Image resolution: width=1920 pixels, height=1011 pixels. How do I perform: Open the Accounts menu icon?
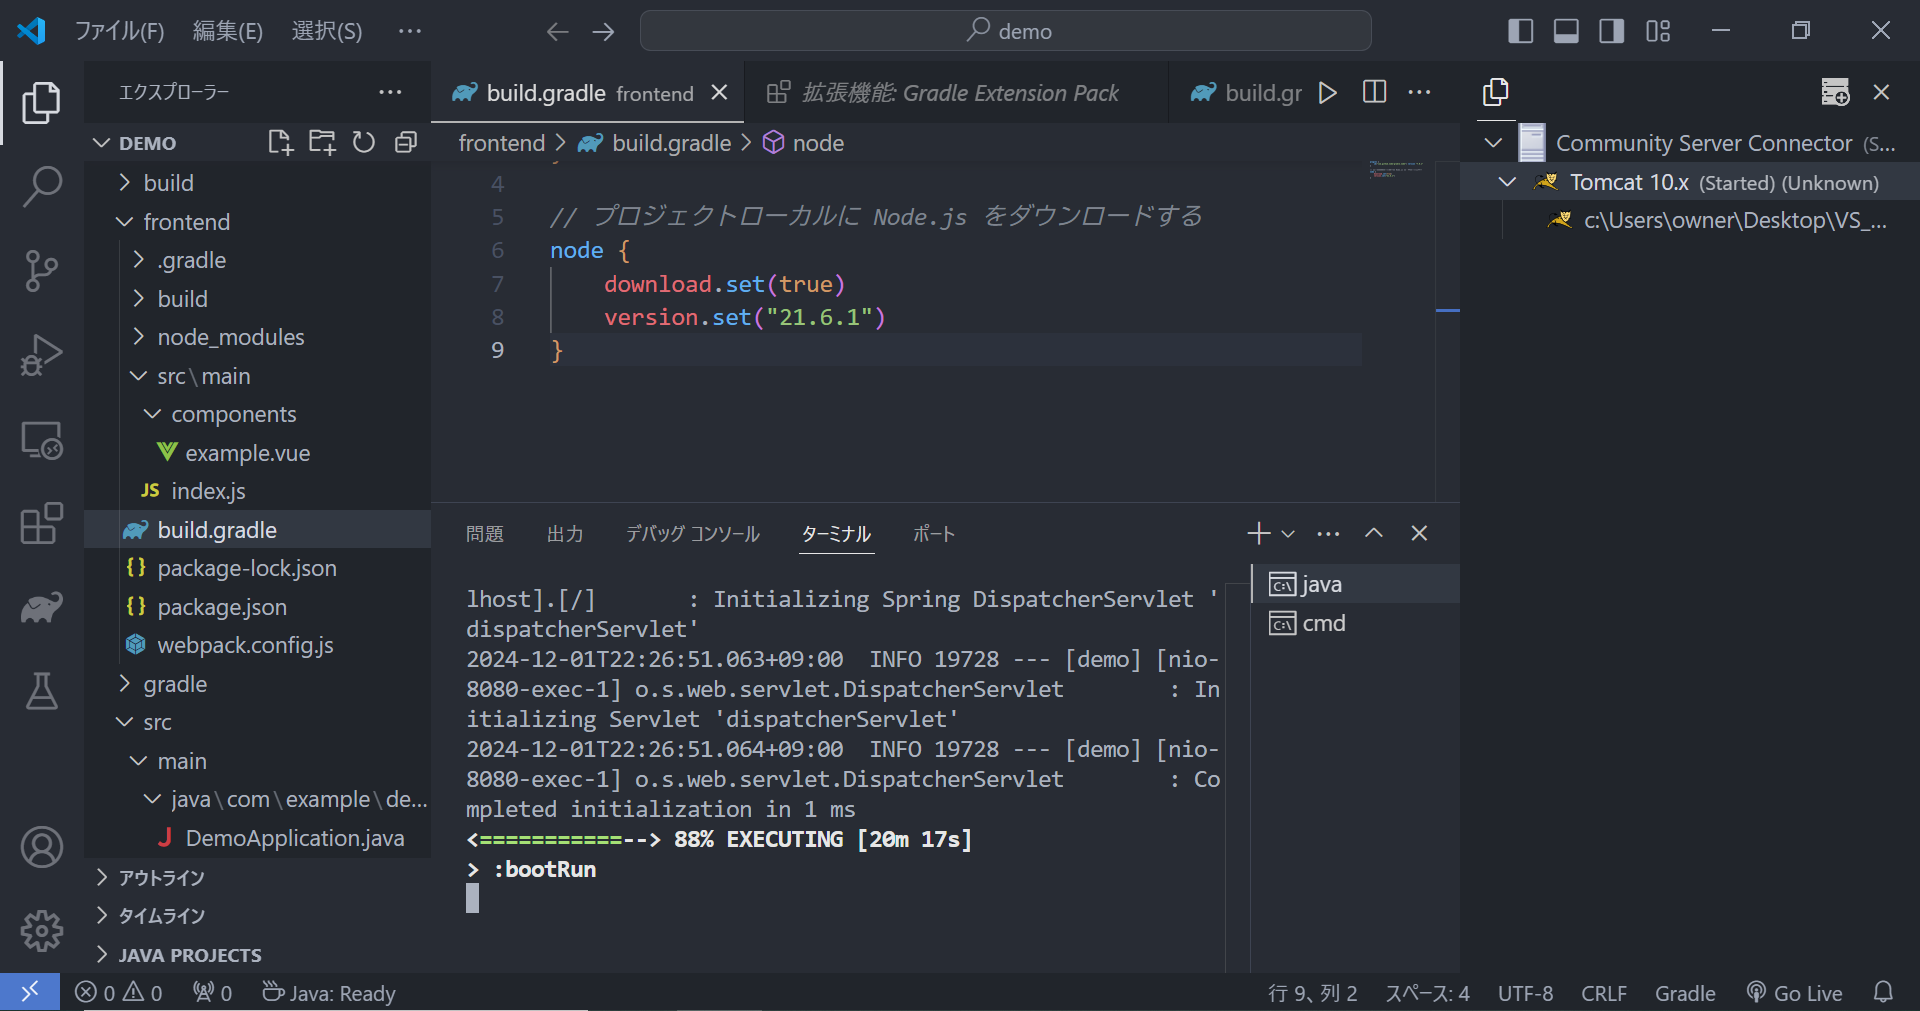click(41, 848)
